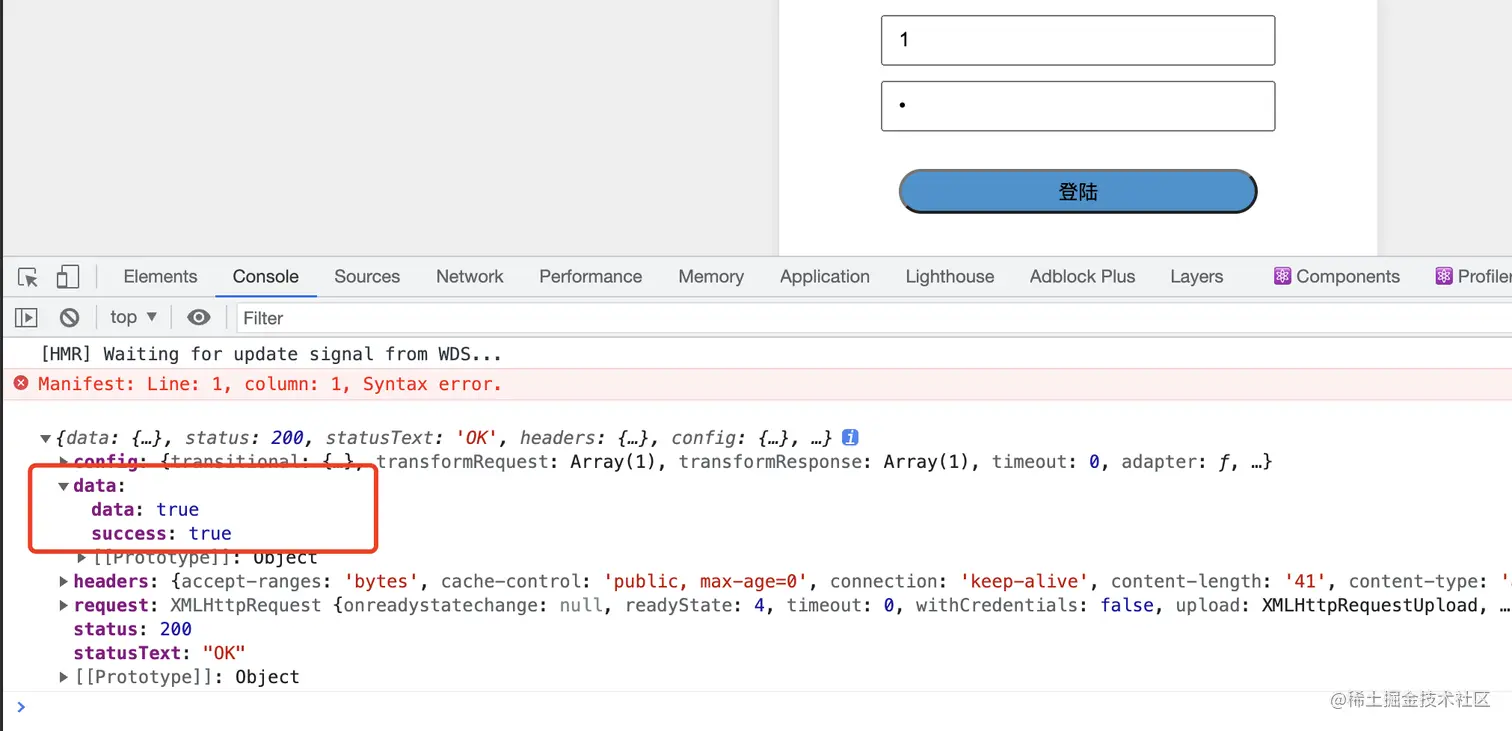
Task: Click the connection 'keep-alive' value
Action: click(x=1026, y=581)
